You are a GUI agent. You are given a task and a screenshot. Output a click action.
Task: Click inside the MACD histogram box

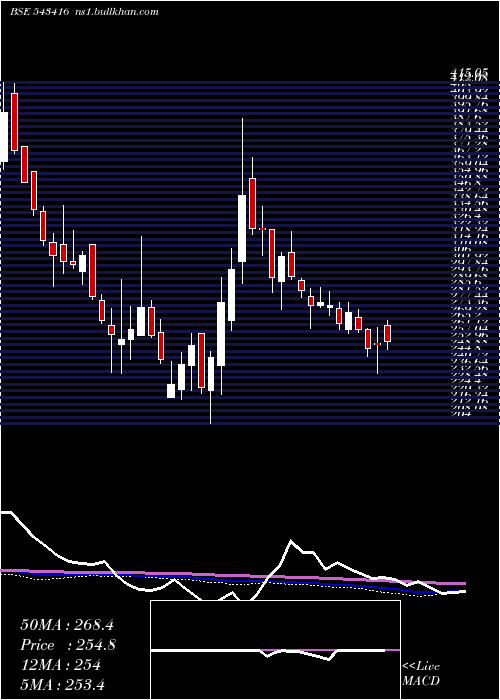pos(275,650)
